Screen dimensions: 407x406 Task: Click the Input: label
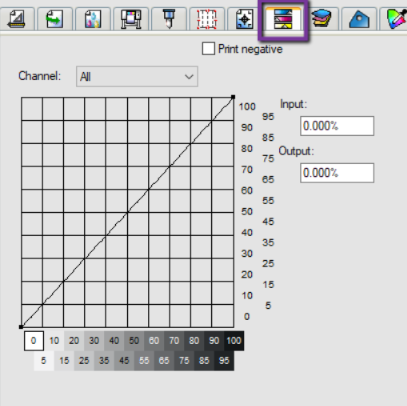[293, 104]
